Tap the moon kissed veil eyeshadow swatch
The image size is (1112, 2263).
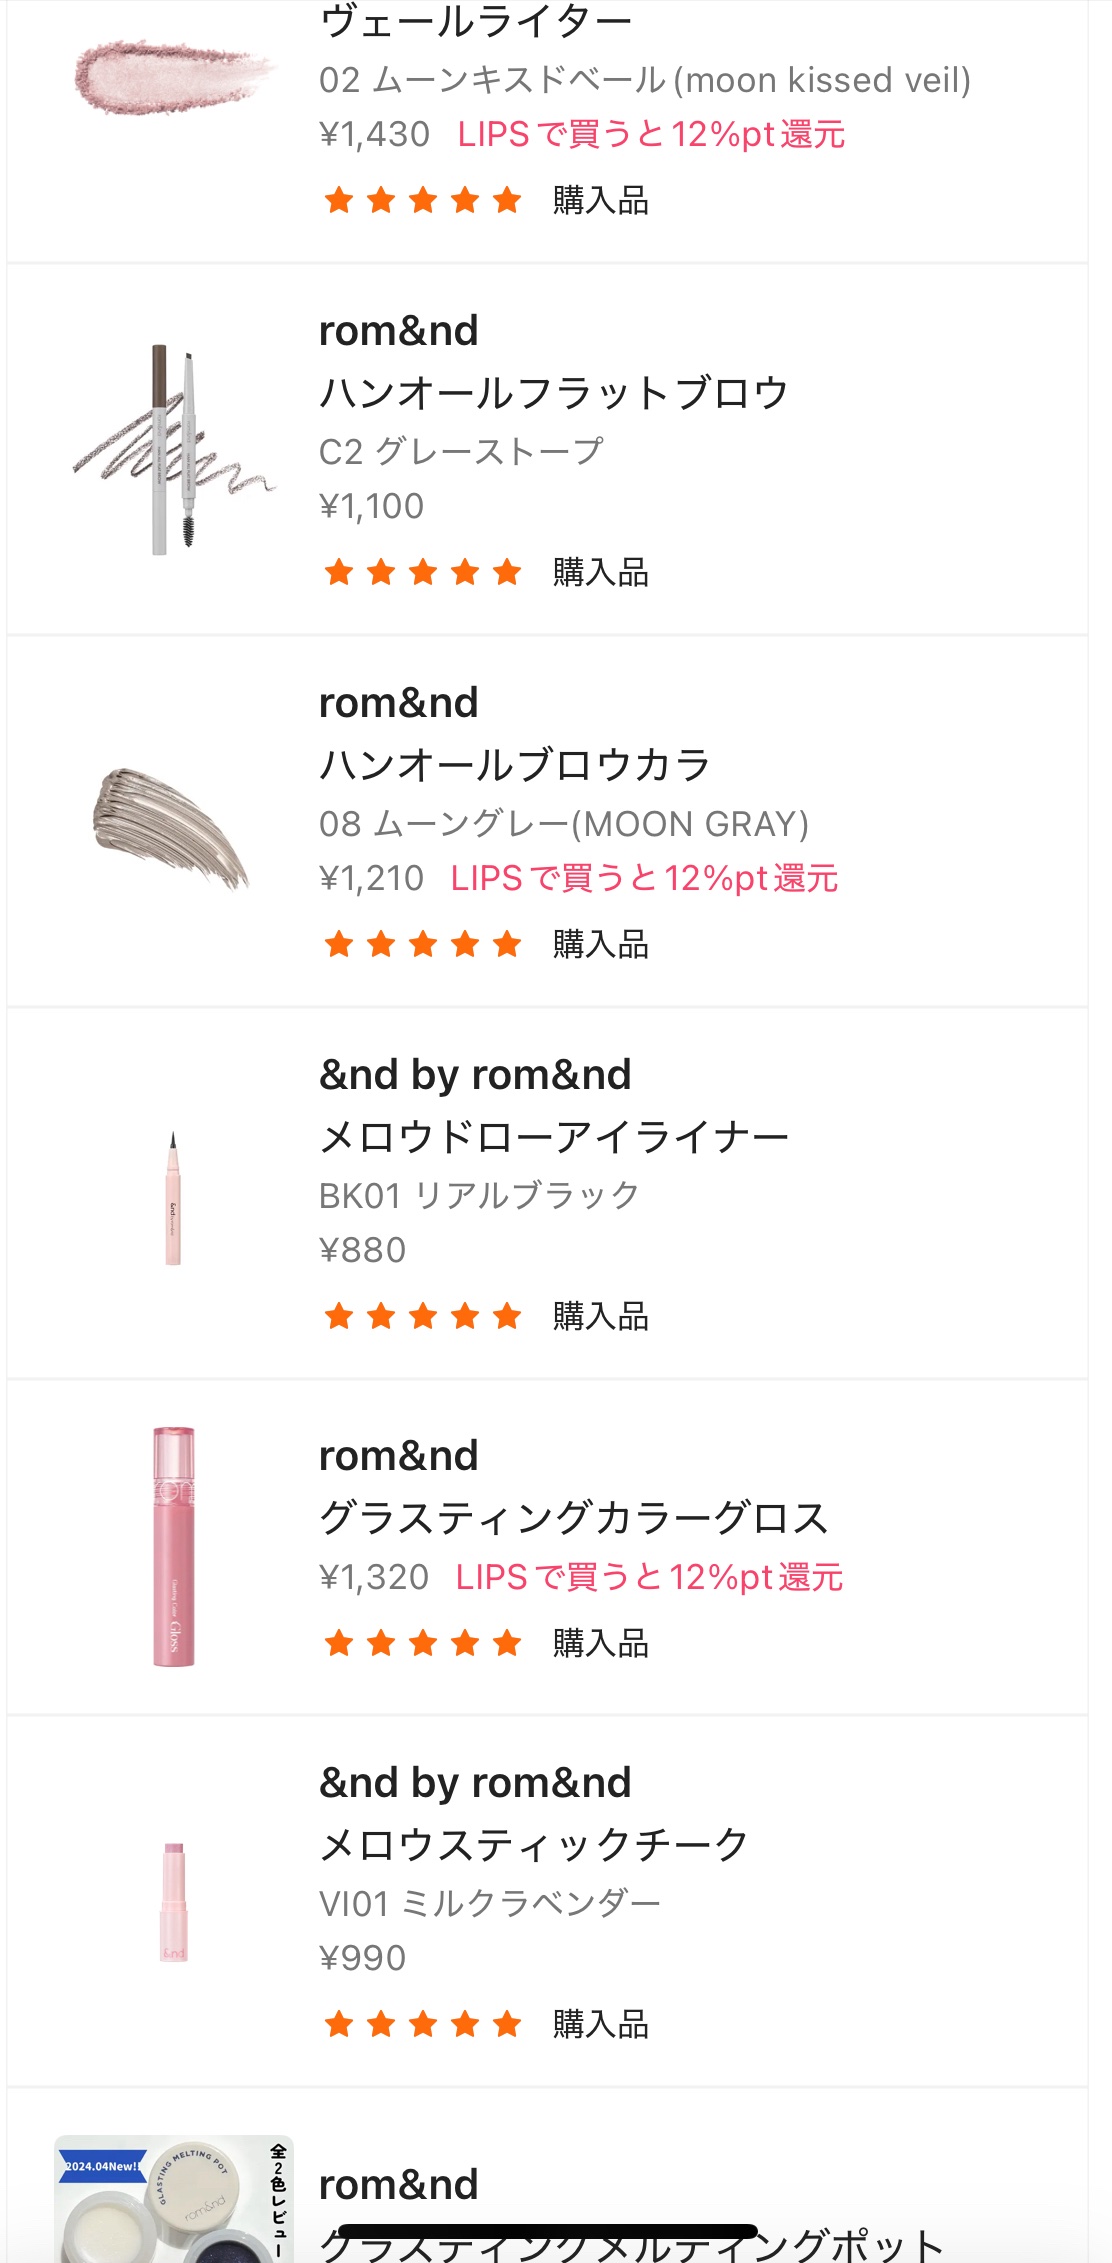[173, 77]
